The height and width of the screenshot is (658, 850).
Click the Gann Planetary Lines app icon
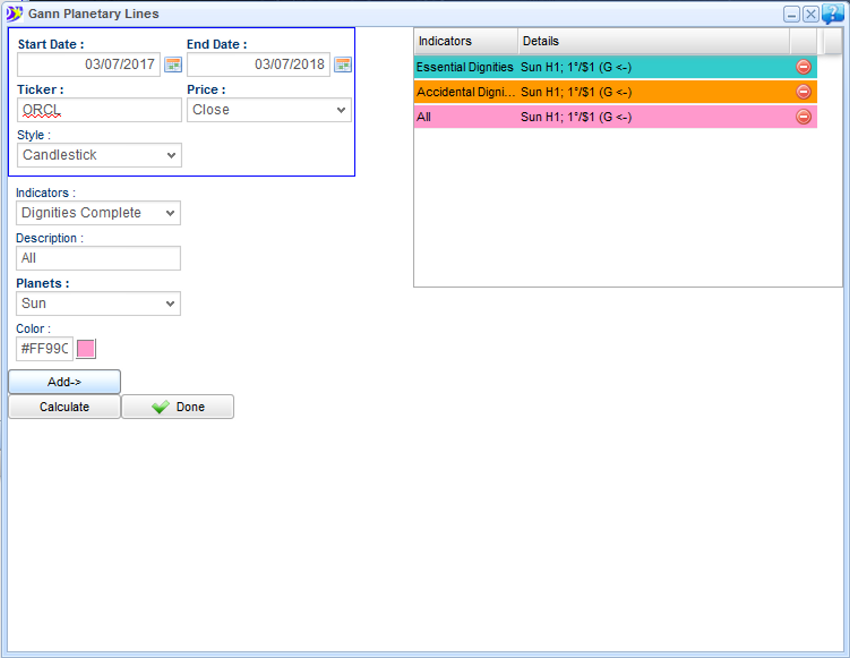pyautogui.click(x=14, y=14)
